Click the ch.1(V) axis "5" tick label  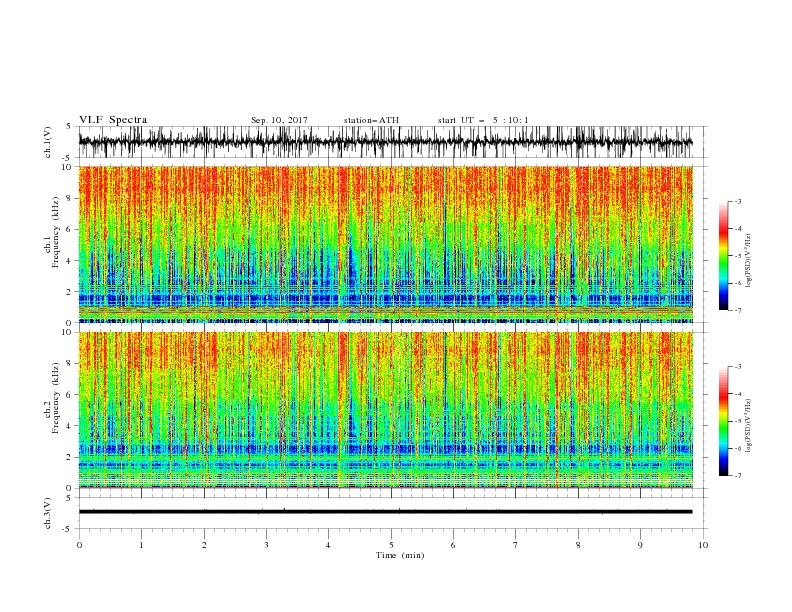coord(69,127)
